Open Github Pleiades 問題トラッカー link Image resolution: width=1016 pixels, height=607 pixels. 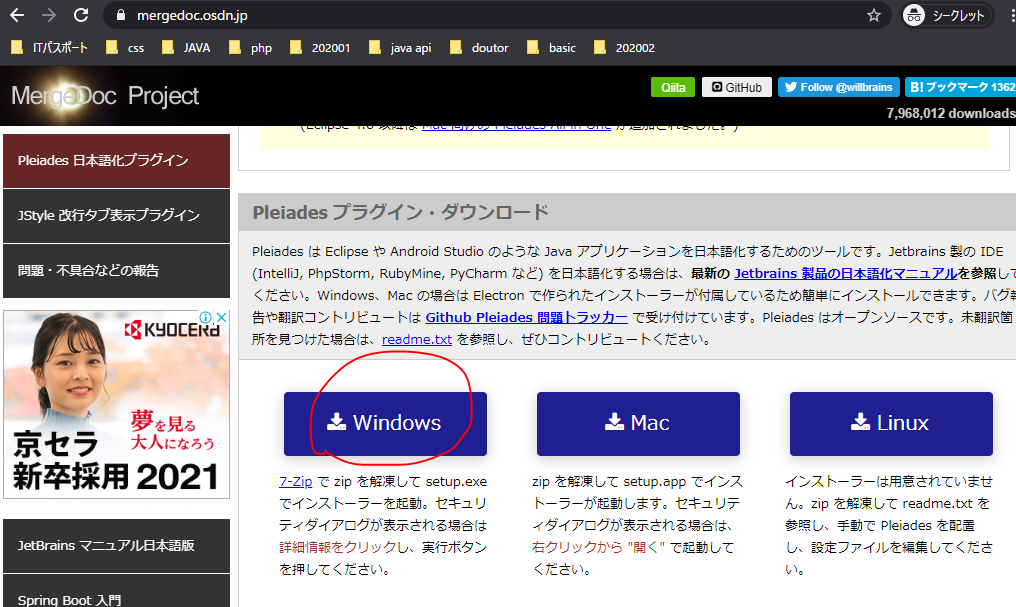tap(527, 317)
